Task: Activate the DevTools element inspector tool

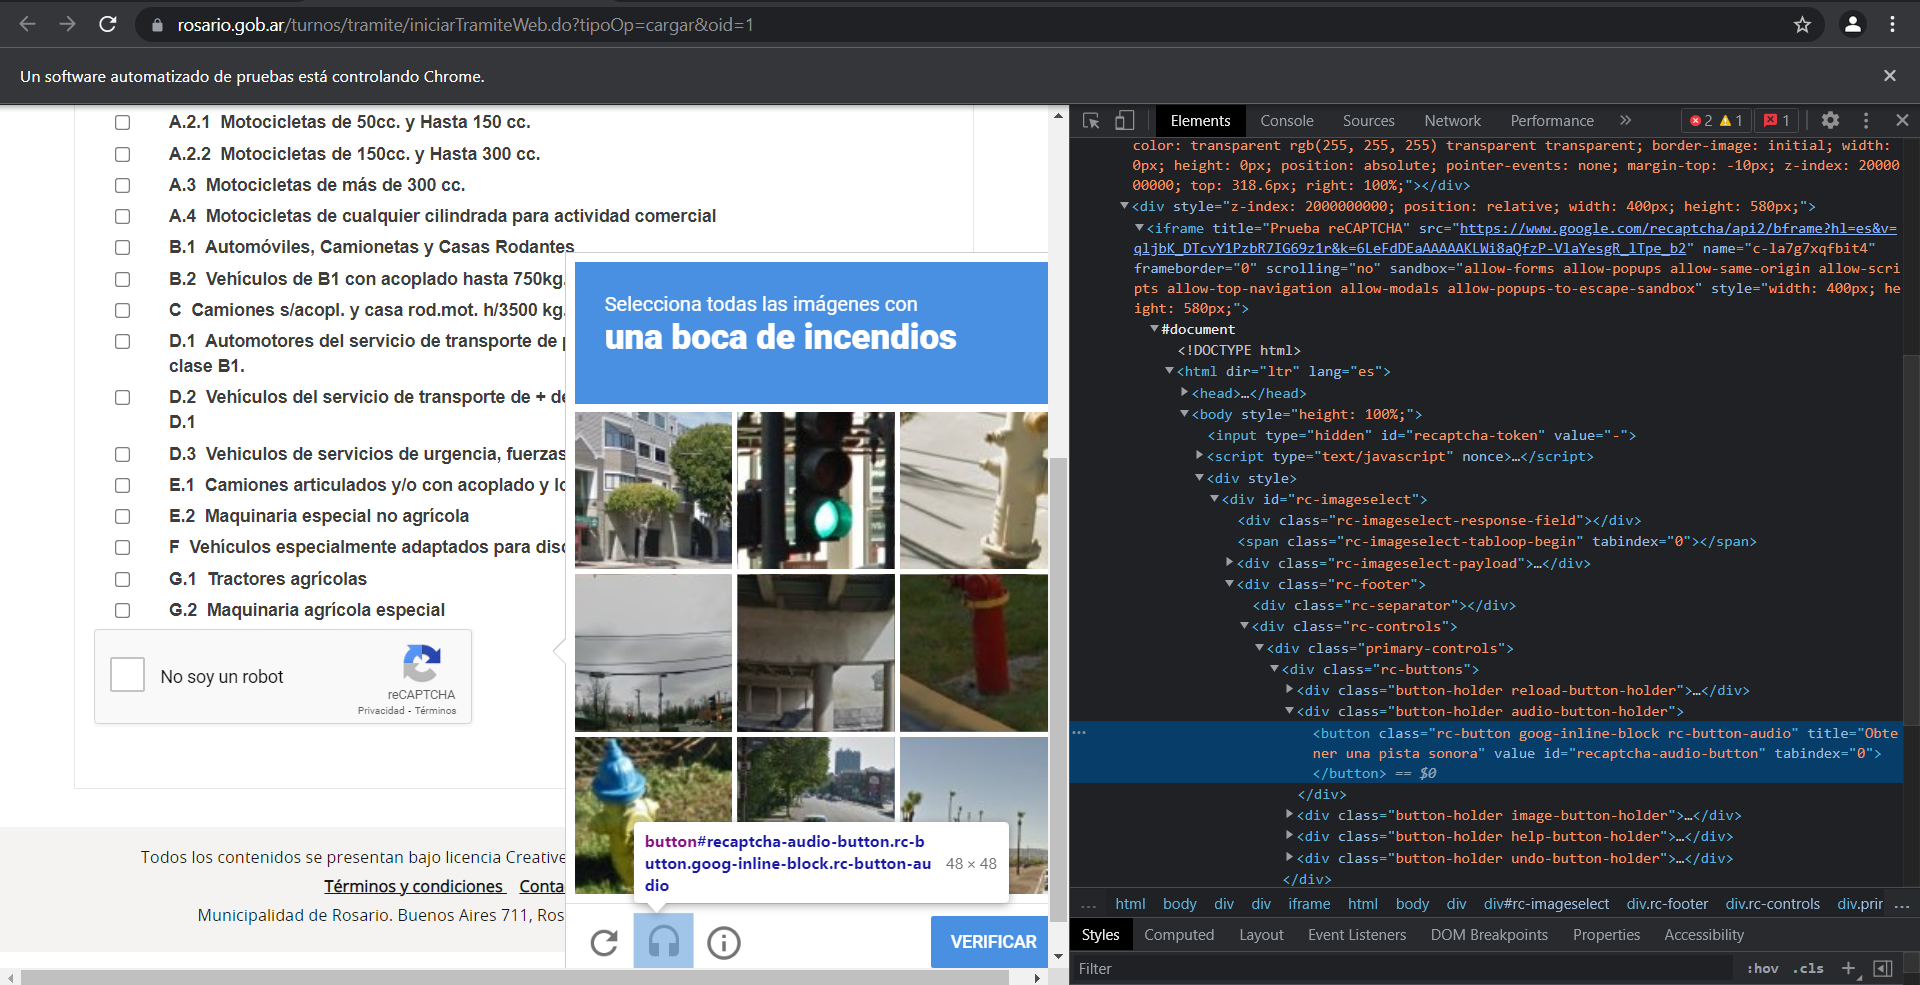Action: click(1091, 121)
